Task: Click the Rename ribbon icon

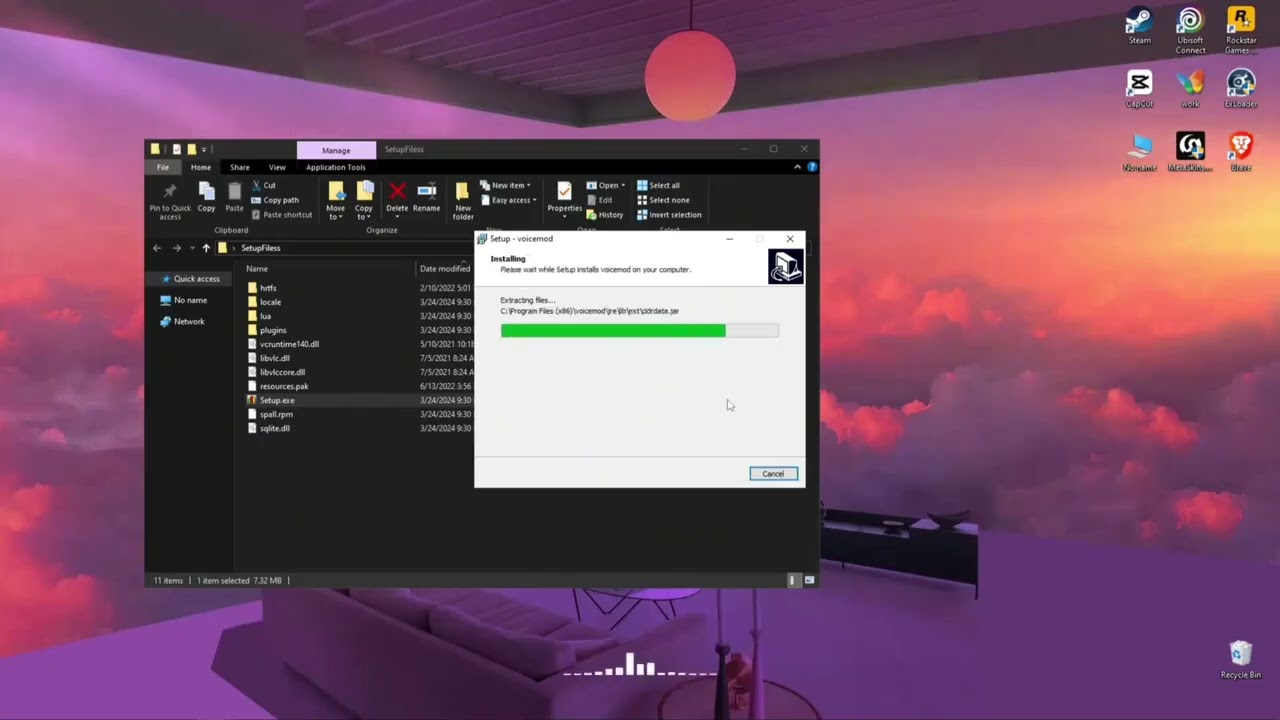Action: click(426, 197)
